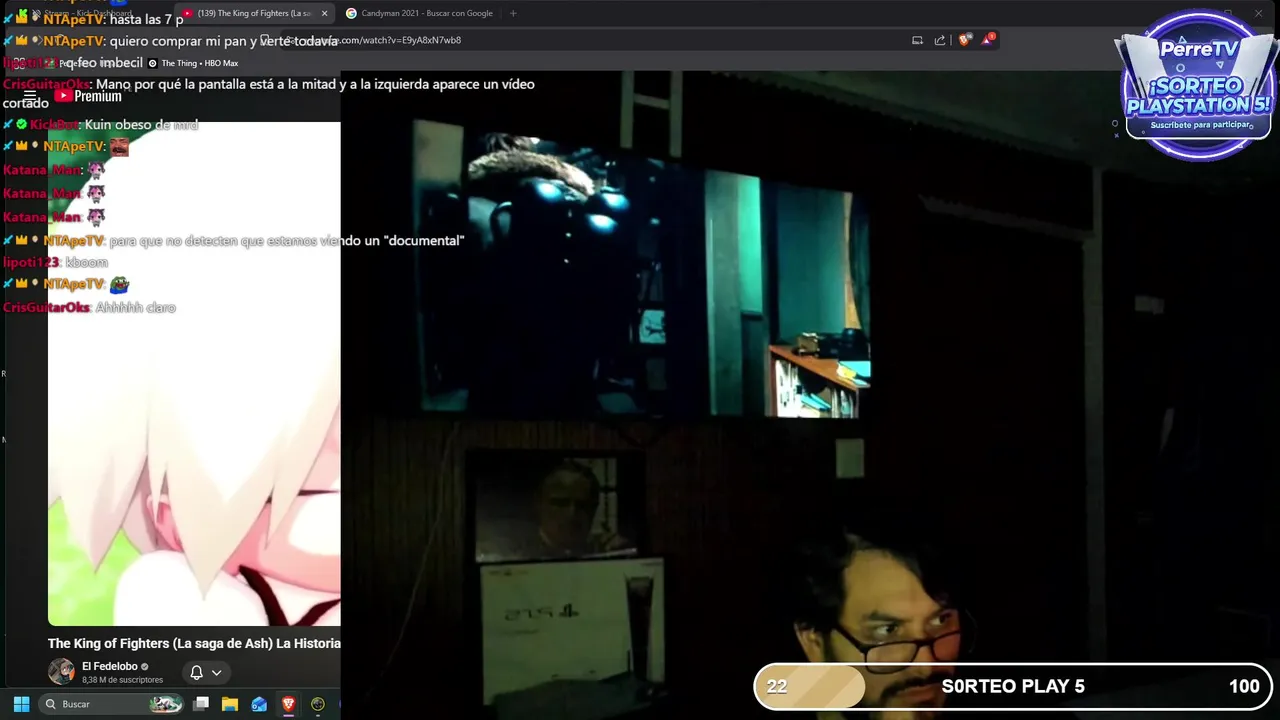Open the round green taskbar app icon
Image resolution: width=1280 pixels, height=720 pixels.
(318, 704)
